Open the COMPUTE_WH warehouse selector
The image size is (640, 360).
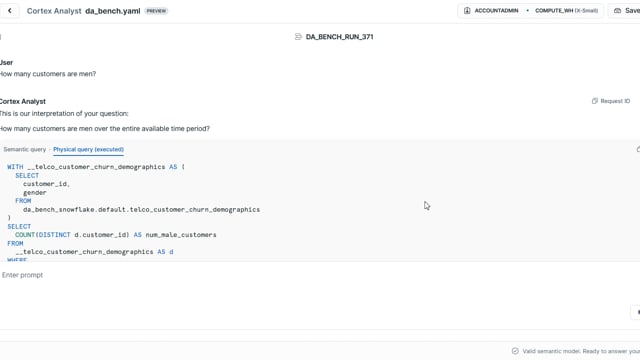click(567, 11)
